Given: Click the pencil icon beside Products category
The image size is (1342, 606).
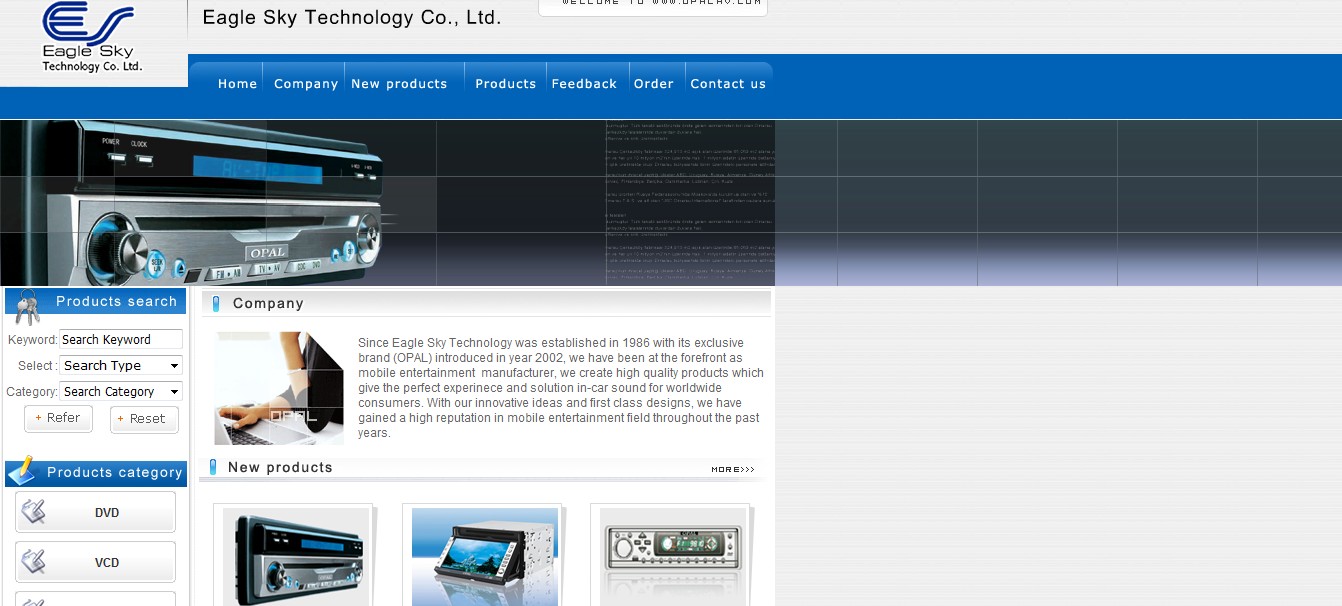Looking at the screenshot, I should coord(23,471).
